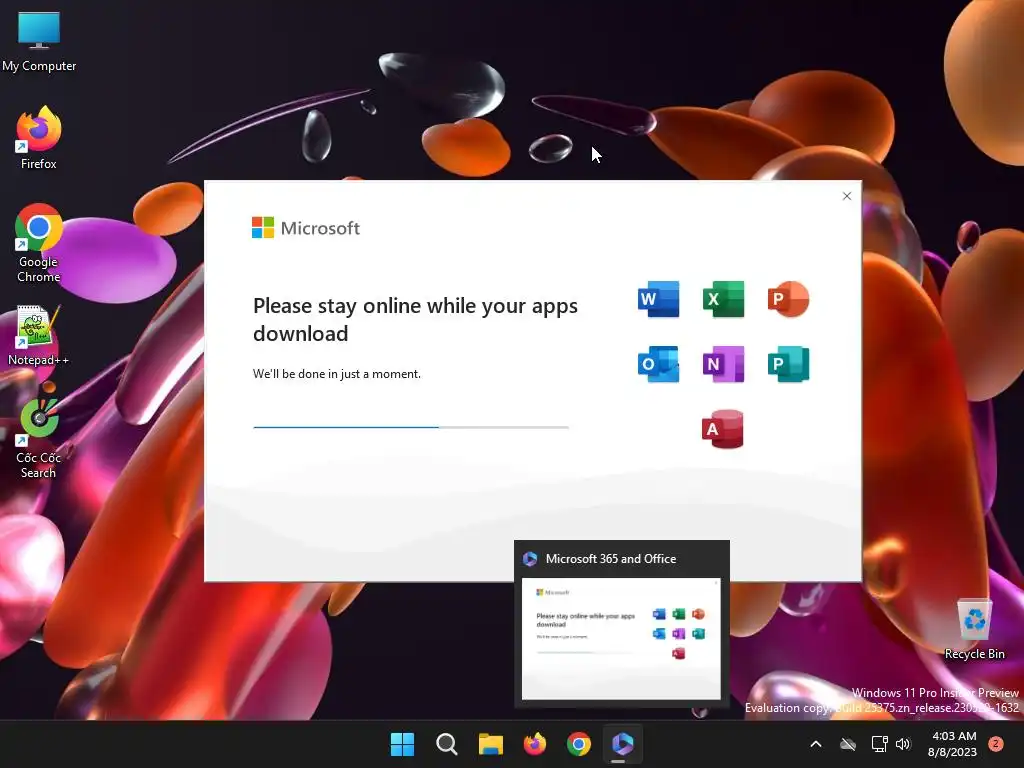
Task: Click the download progress bar
Action: tap(411, 427)
